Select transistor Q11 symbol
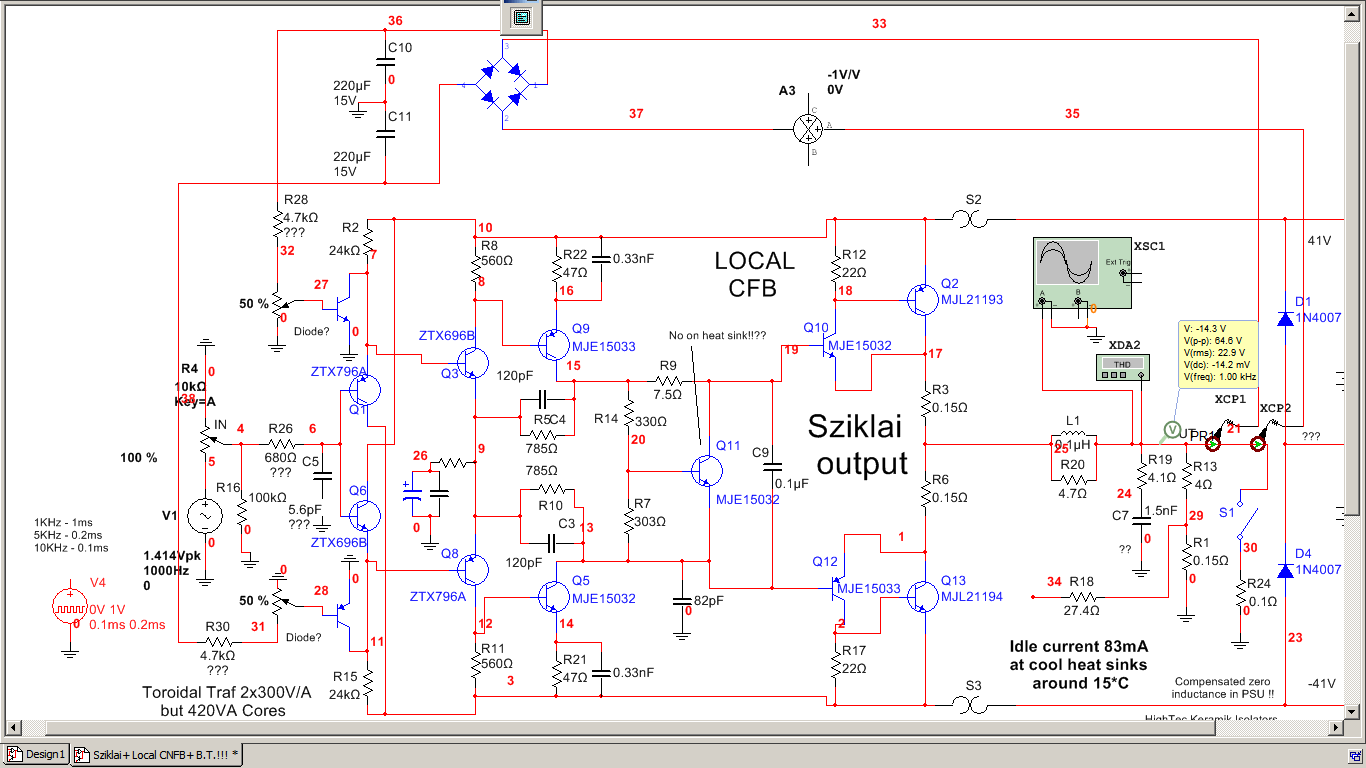 [x=707, y=470]
